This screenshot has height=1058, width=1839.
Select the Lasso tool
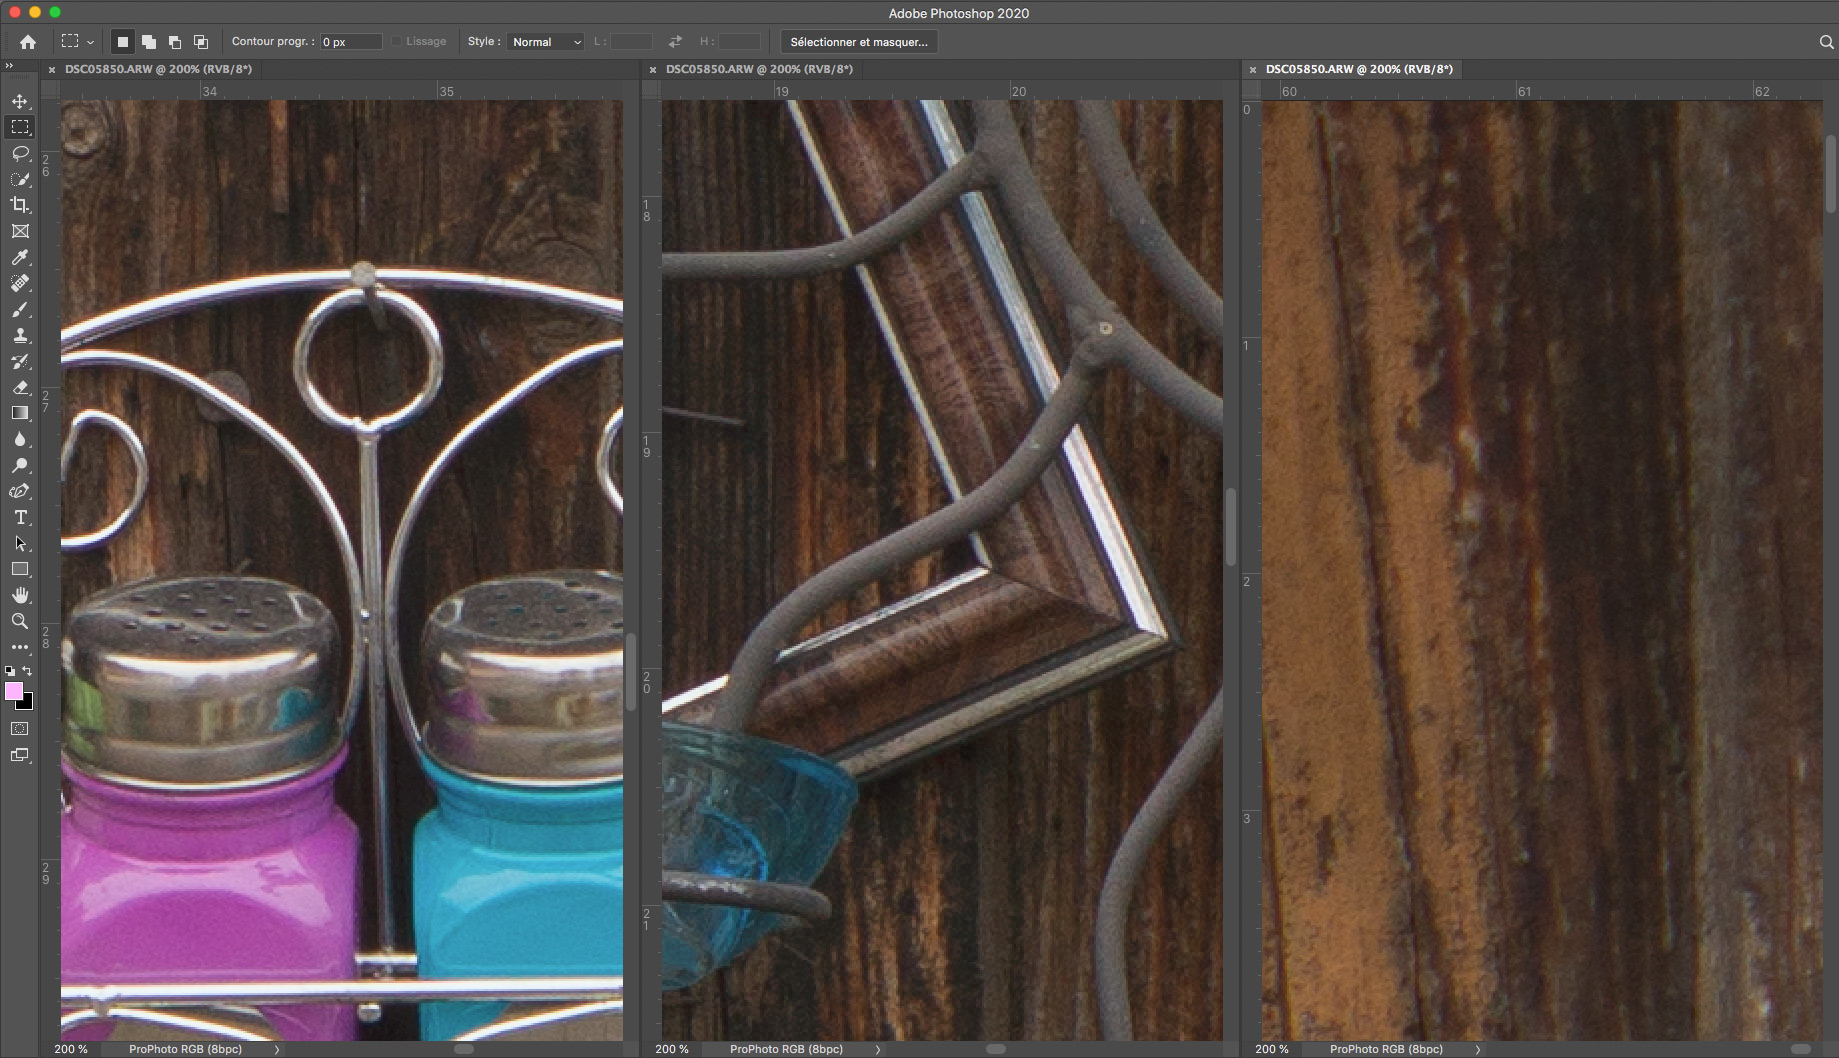coord(20,153)
